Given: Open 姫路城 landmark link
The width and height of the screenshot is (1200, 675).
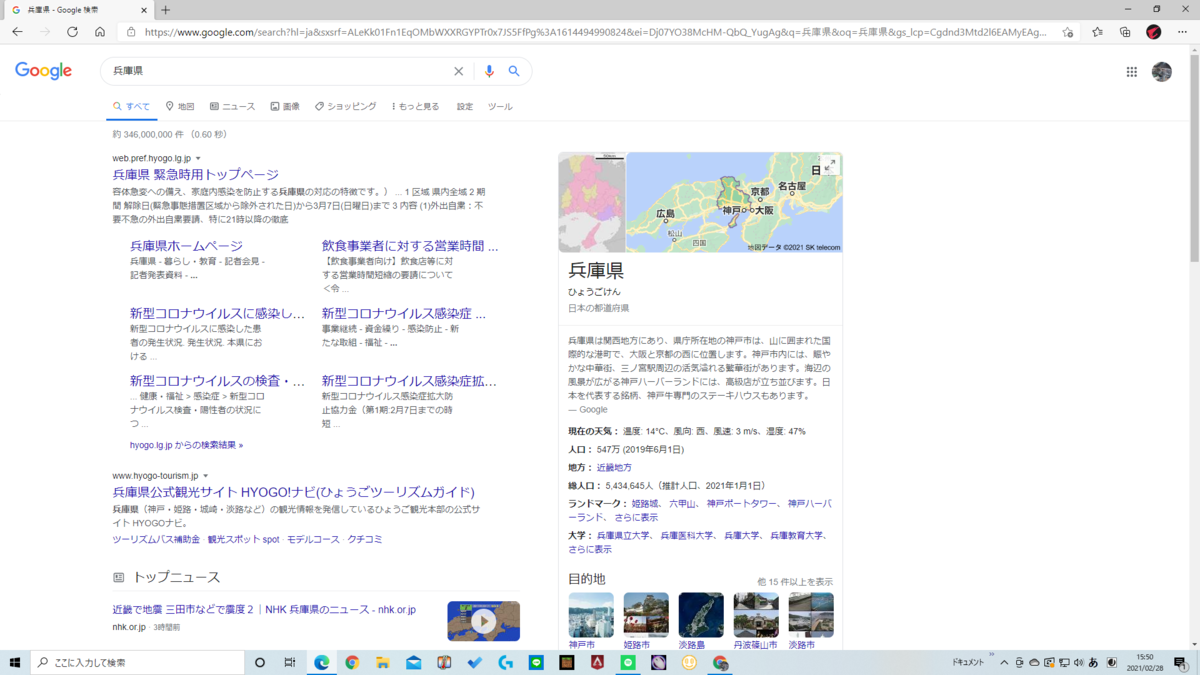Looking at the screenshot, I should point(645,504).
